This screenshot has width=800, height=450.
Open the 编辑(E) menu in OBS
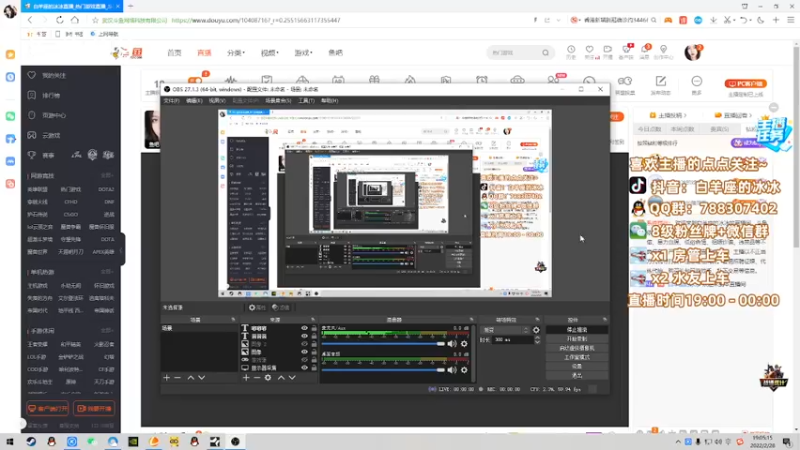(x=194, y=101)
